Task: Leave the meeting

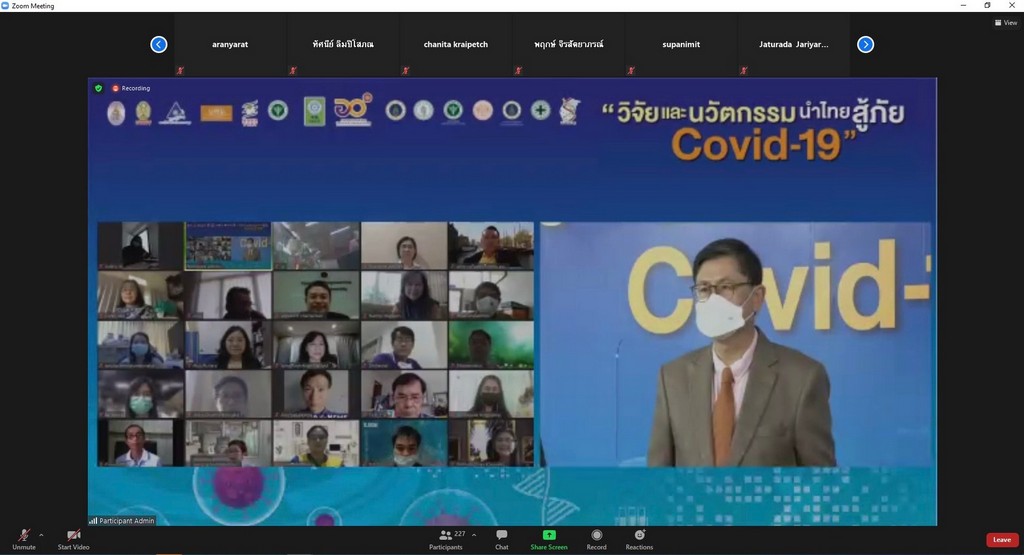Action: (x=1002, y=540)
